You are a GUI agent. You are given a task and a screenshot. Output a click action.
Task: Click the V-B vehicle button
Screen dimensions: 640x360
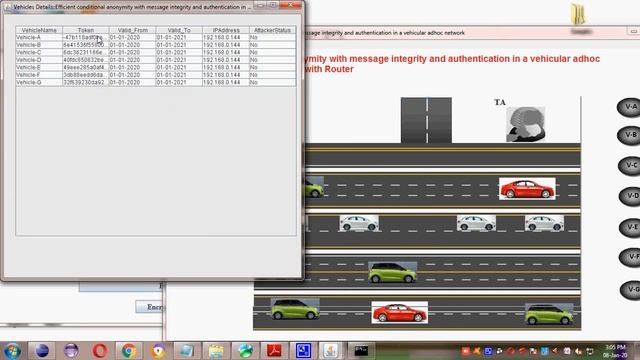click(630, 136)
